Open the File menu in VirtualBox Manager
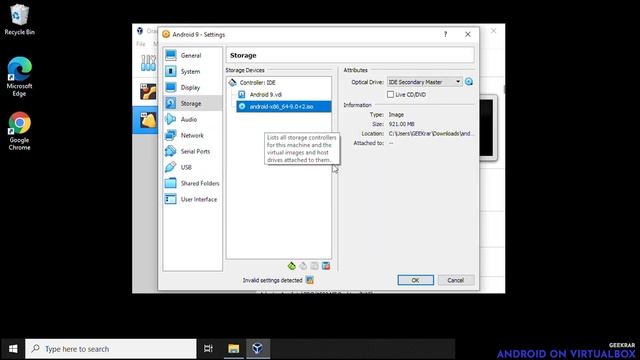The height and width of the screenshot is (360, 640). click(x=141, y=44)
